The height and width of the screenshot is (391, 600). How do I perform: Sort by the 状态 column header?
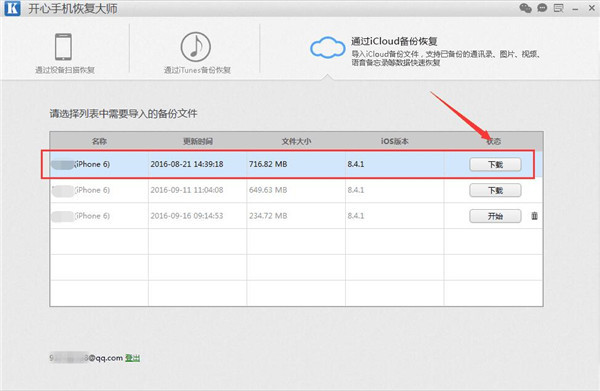pyautogui.click(x=493, y=141)
